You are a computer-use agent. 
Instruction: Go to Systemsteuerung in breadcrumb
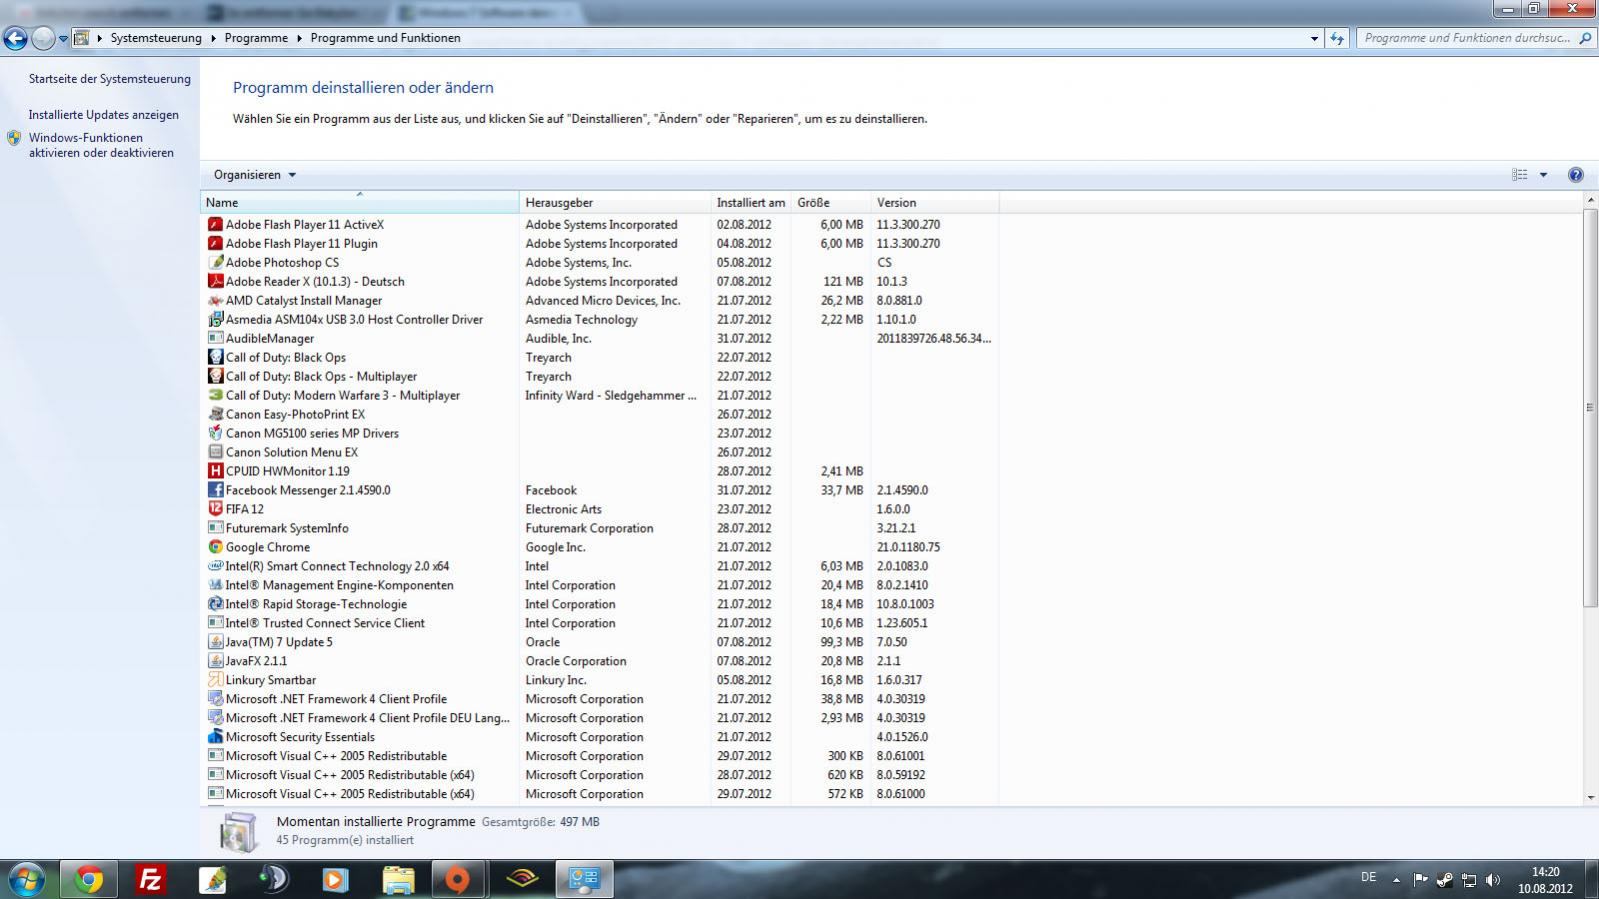(x=156, y=38)
